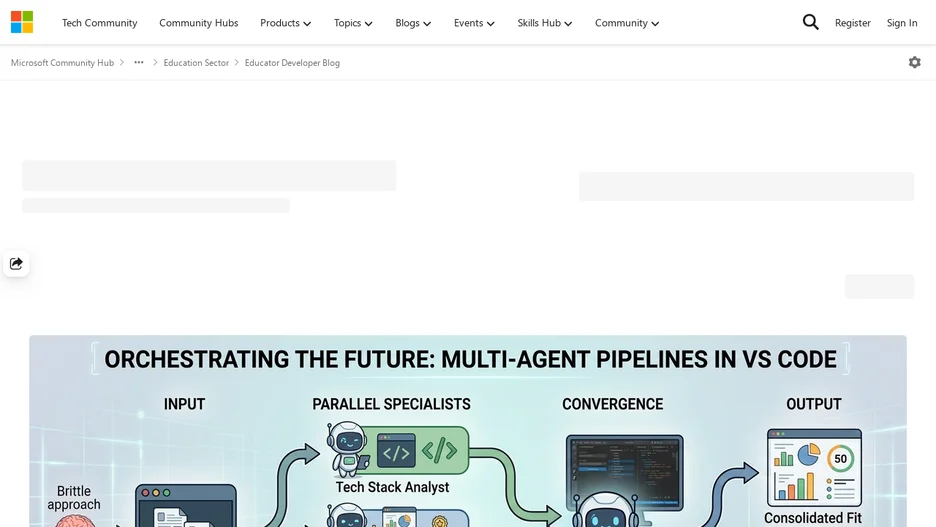
Task: Click Sign In
Action: (902, 23)
